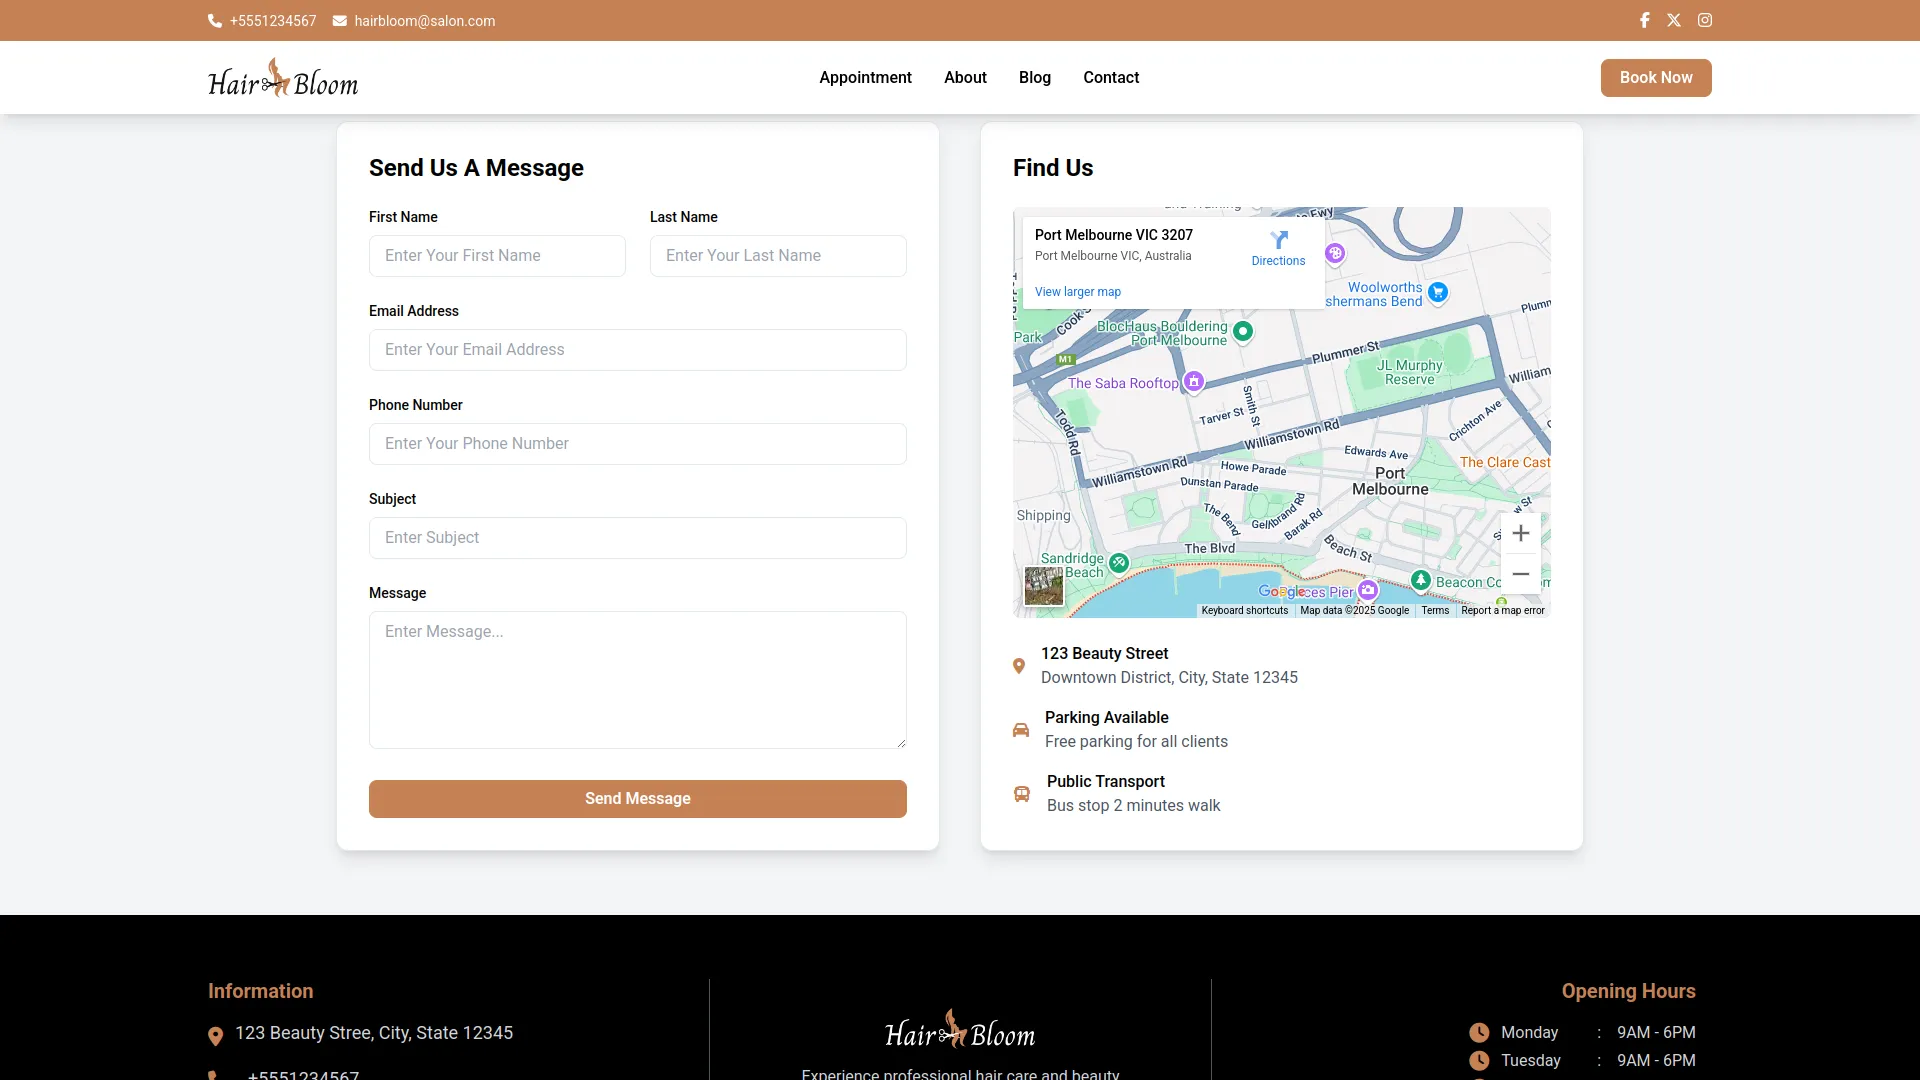Open the Facebook social icon
Image resolution: width=1920 pixels, height=1080 pixels.
[1644, 20]
